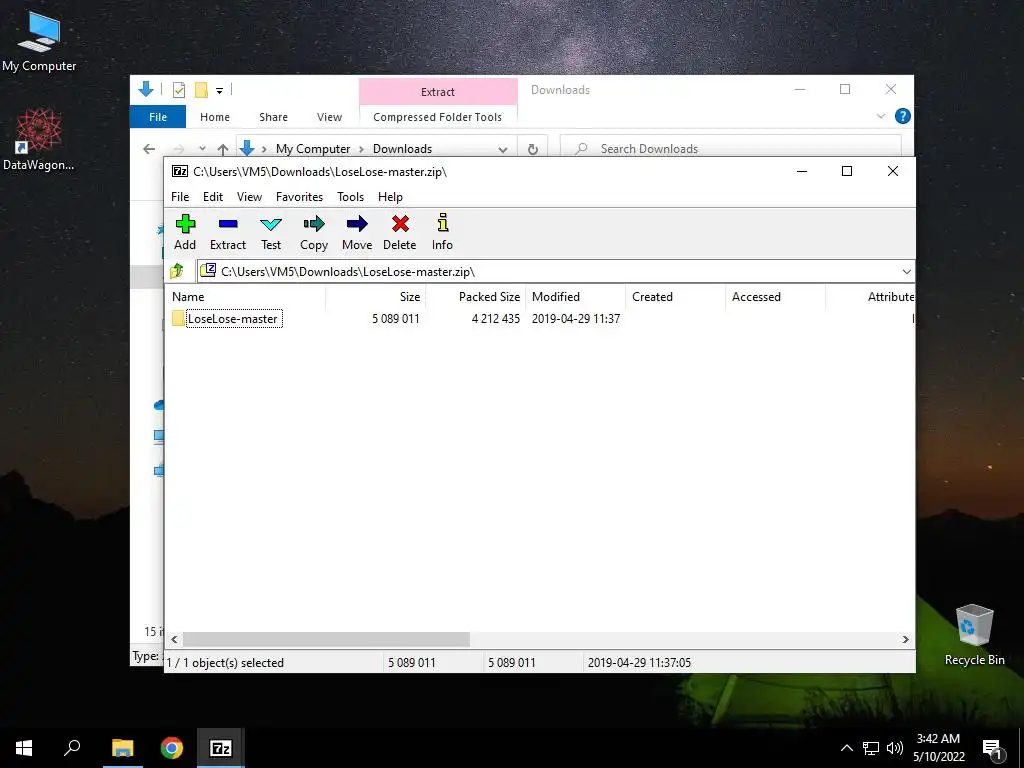Click Explorer Help question mark icon
This screenshot has height=768, width=1024.
click(903, 116)
